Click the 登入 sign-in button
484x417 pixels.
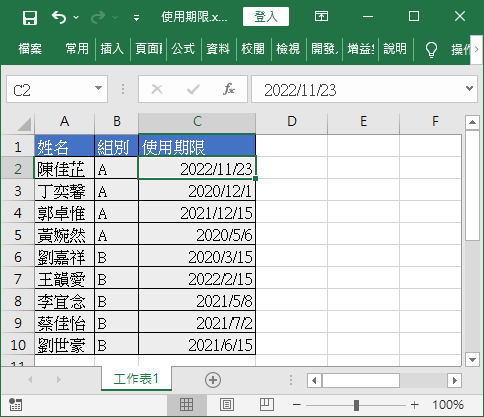pos(266,16)
